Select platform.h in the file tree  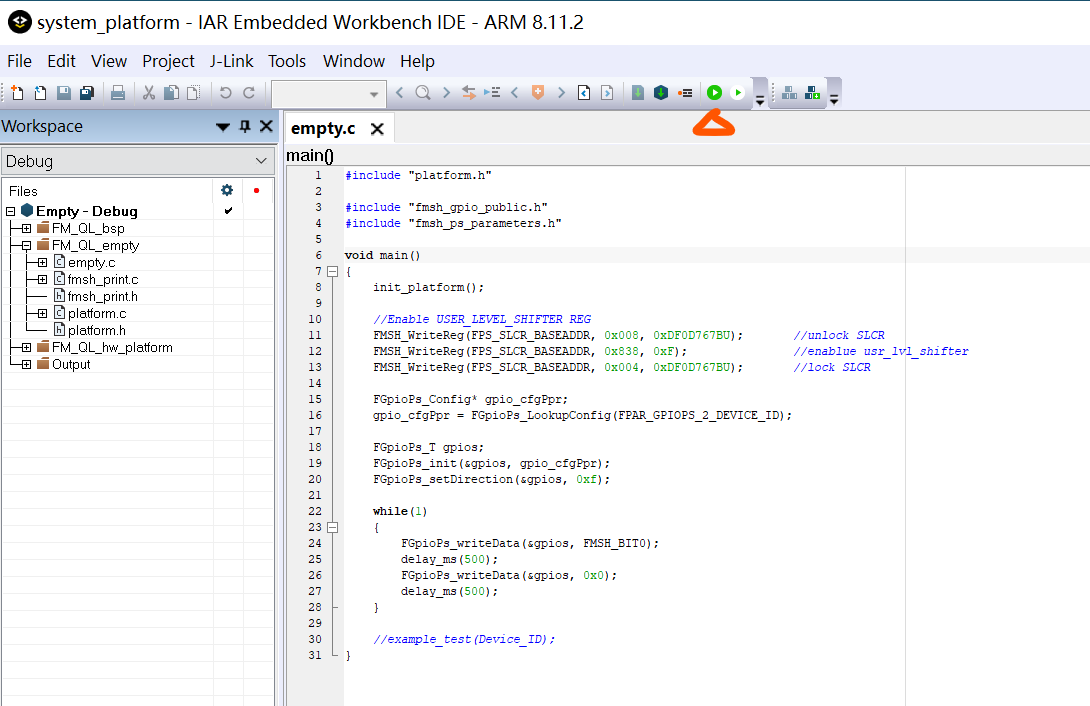pos(96,330)
